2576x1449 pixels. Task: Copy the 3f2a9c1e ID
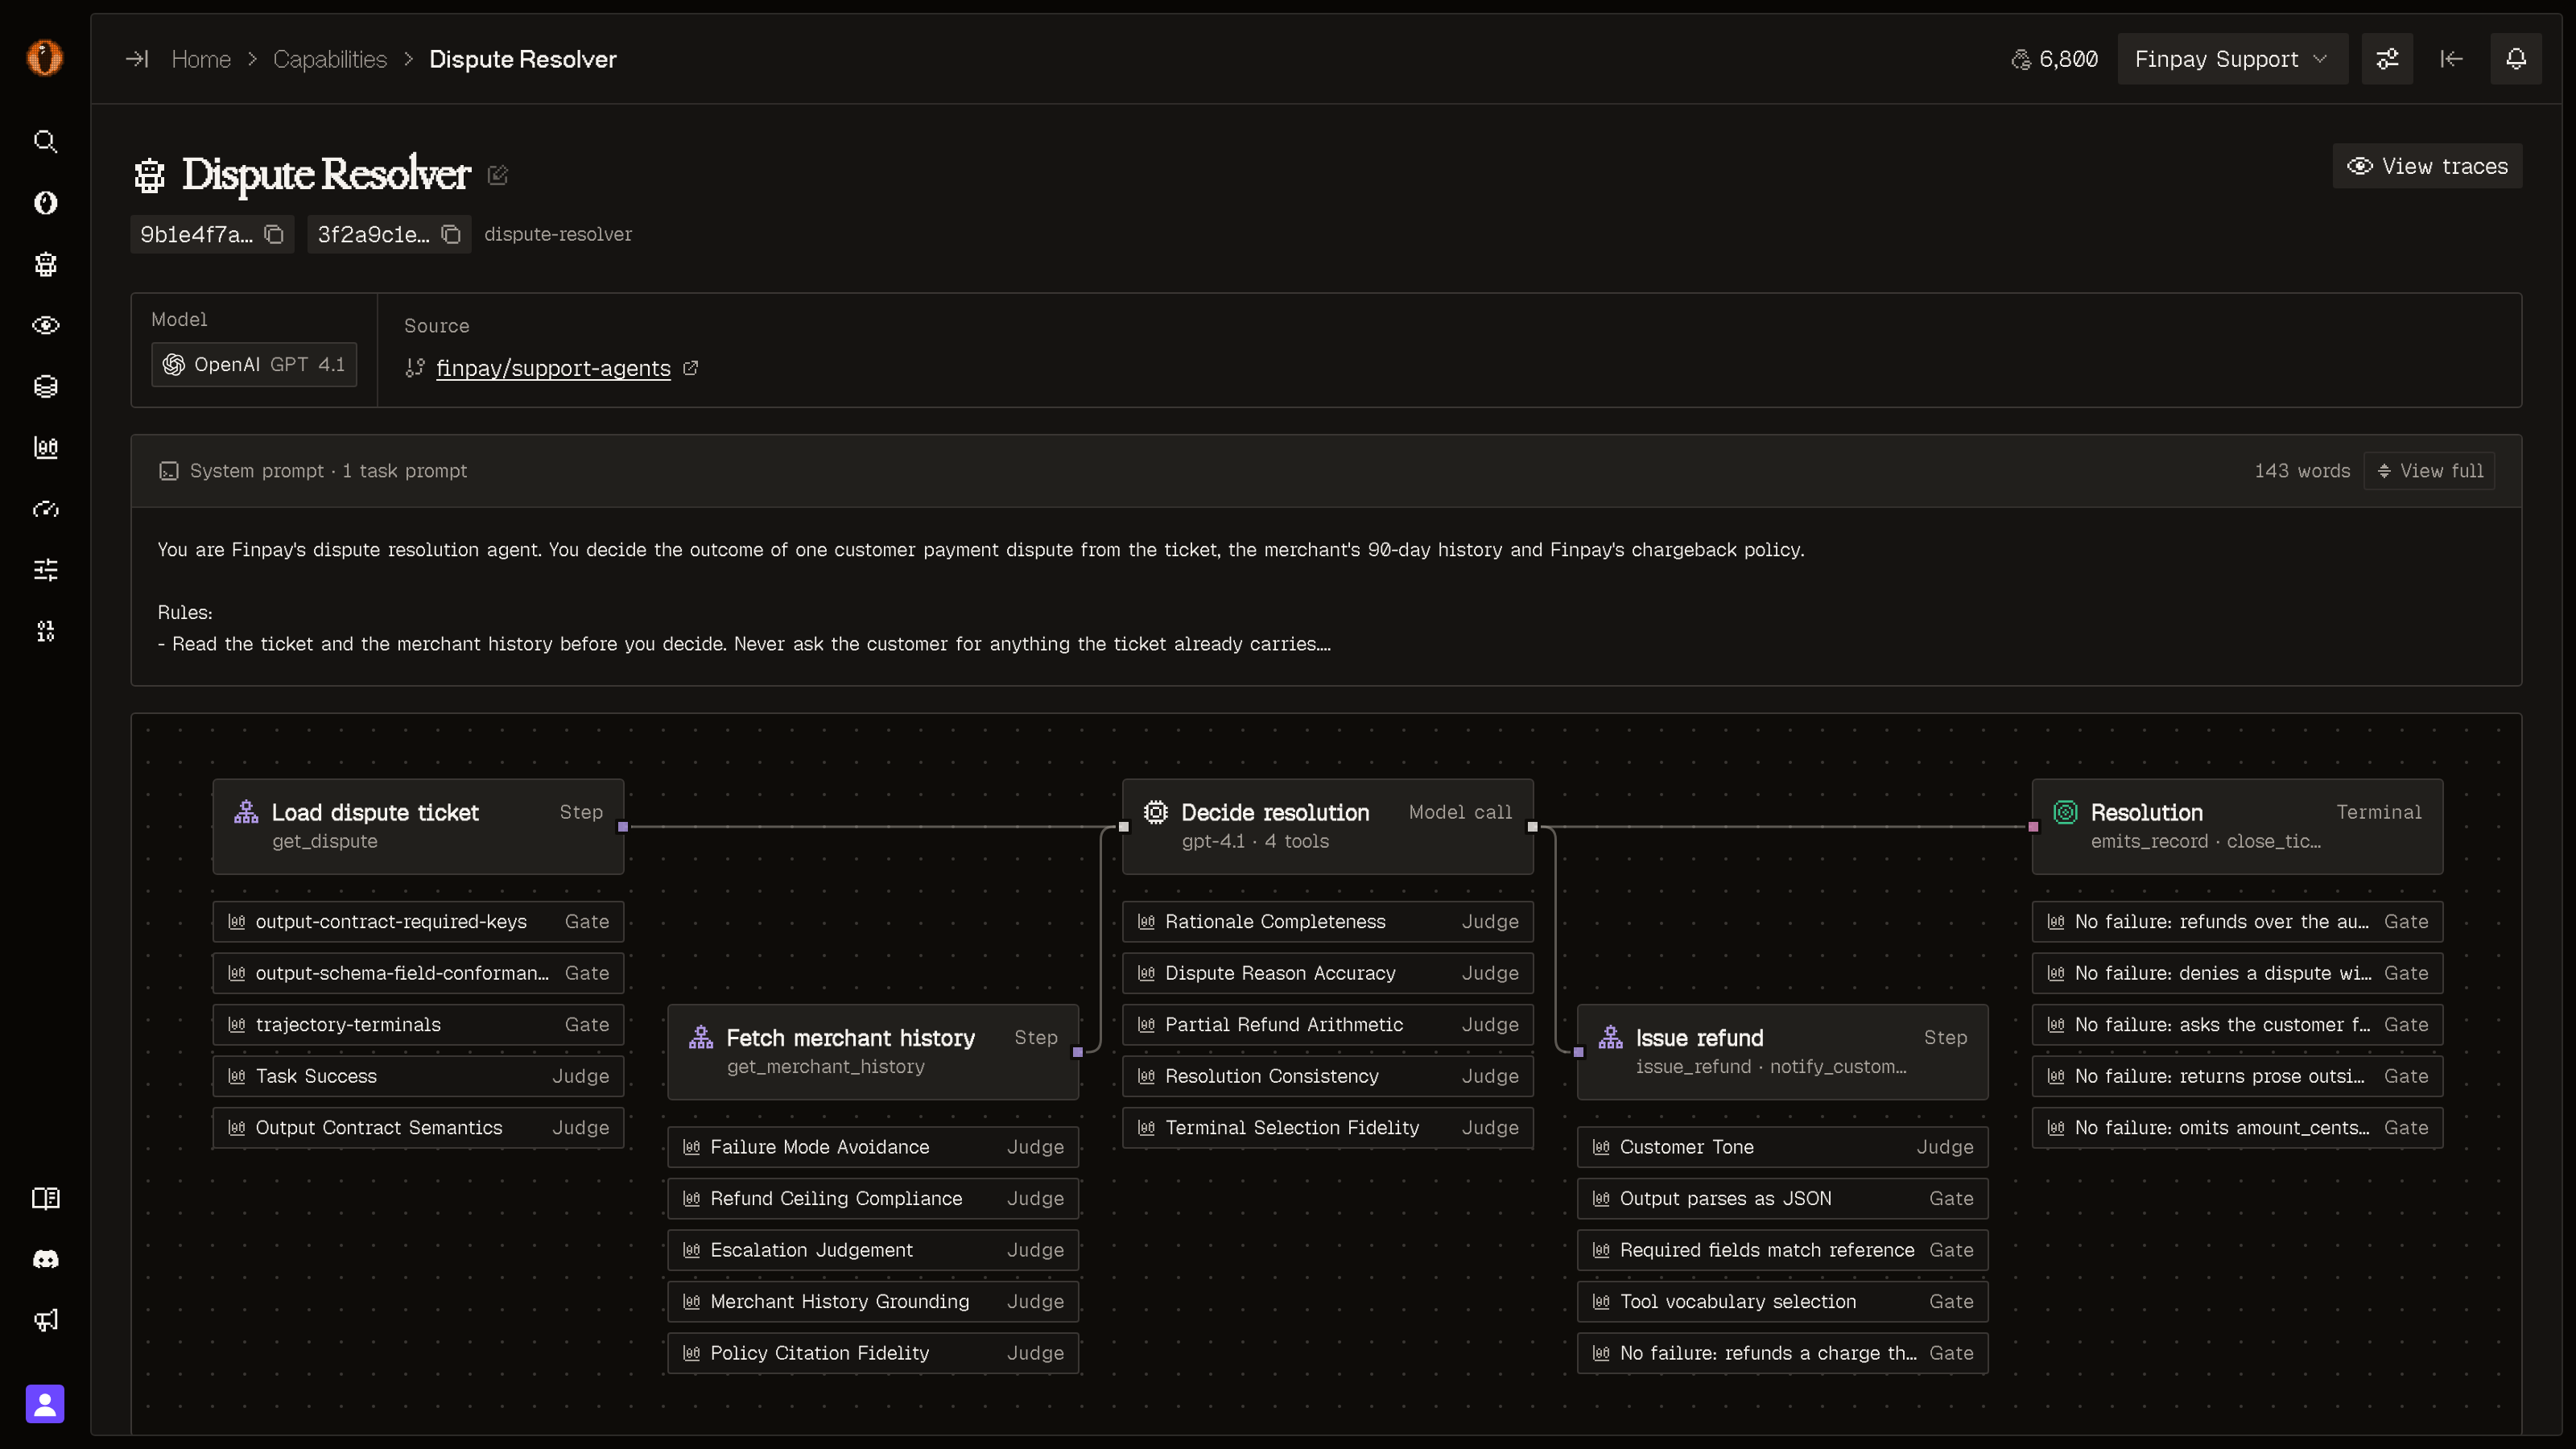click(x=451, y=234)
